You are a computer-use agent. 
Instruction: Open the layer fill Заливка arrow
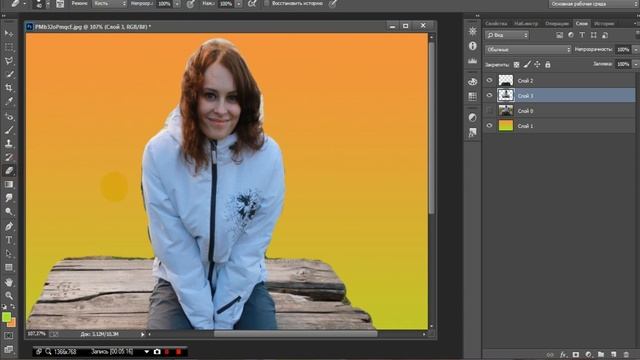pyautogui.click(x=635, y=64)
